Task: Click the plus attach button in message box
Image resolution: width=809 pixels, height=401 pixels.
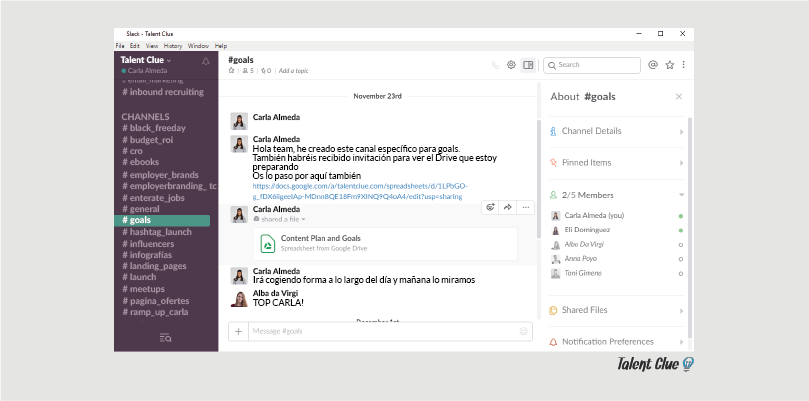Action: (x=238, y=331)
